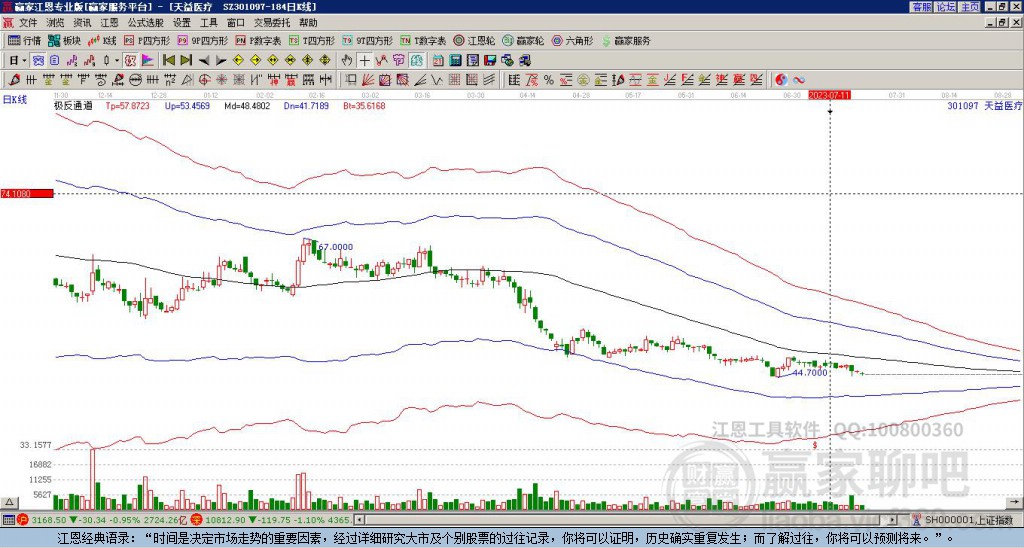Open the 工具 menu
The image size is (1024, 548).
208,23
